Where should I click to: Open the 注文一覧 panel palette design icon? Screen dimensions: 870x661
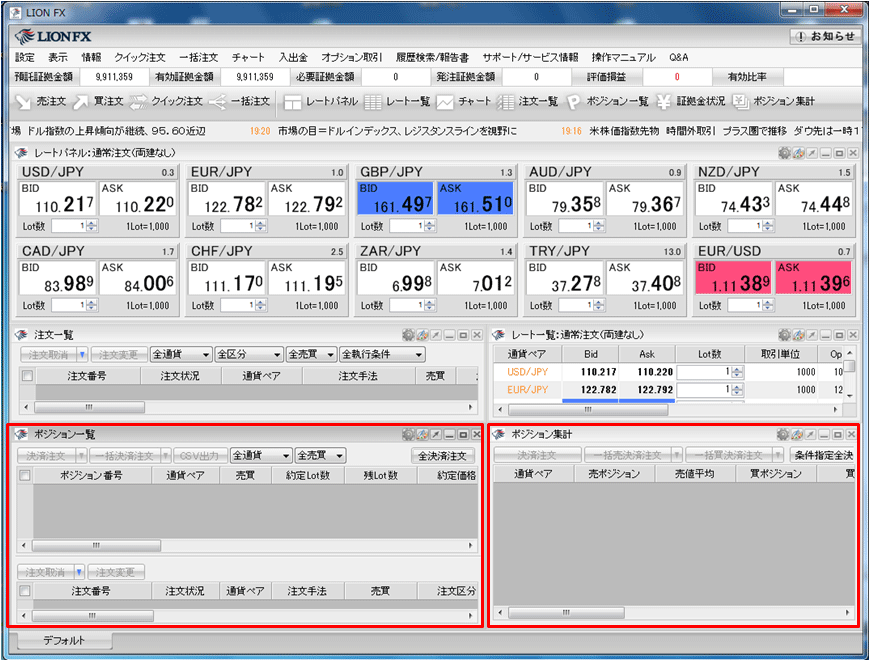(x=422, y=335)
